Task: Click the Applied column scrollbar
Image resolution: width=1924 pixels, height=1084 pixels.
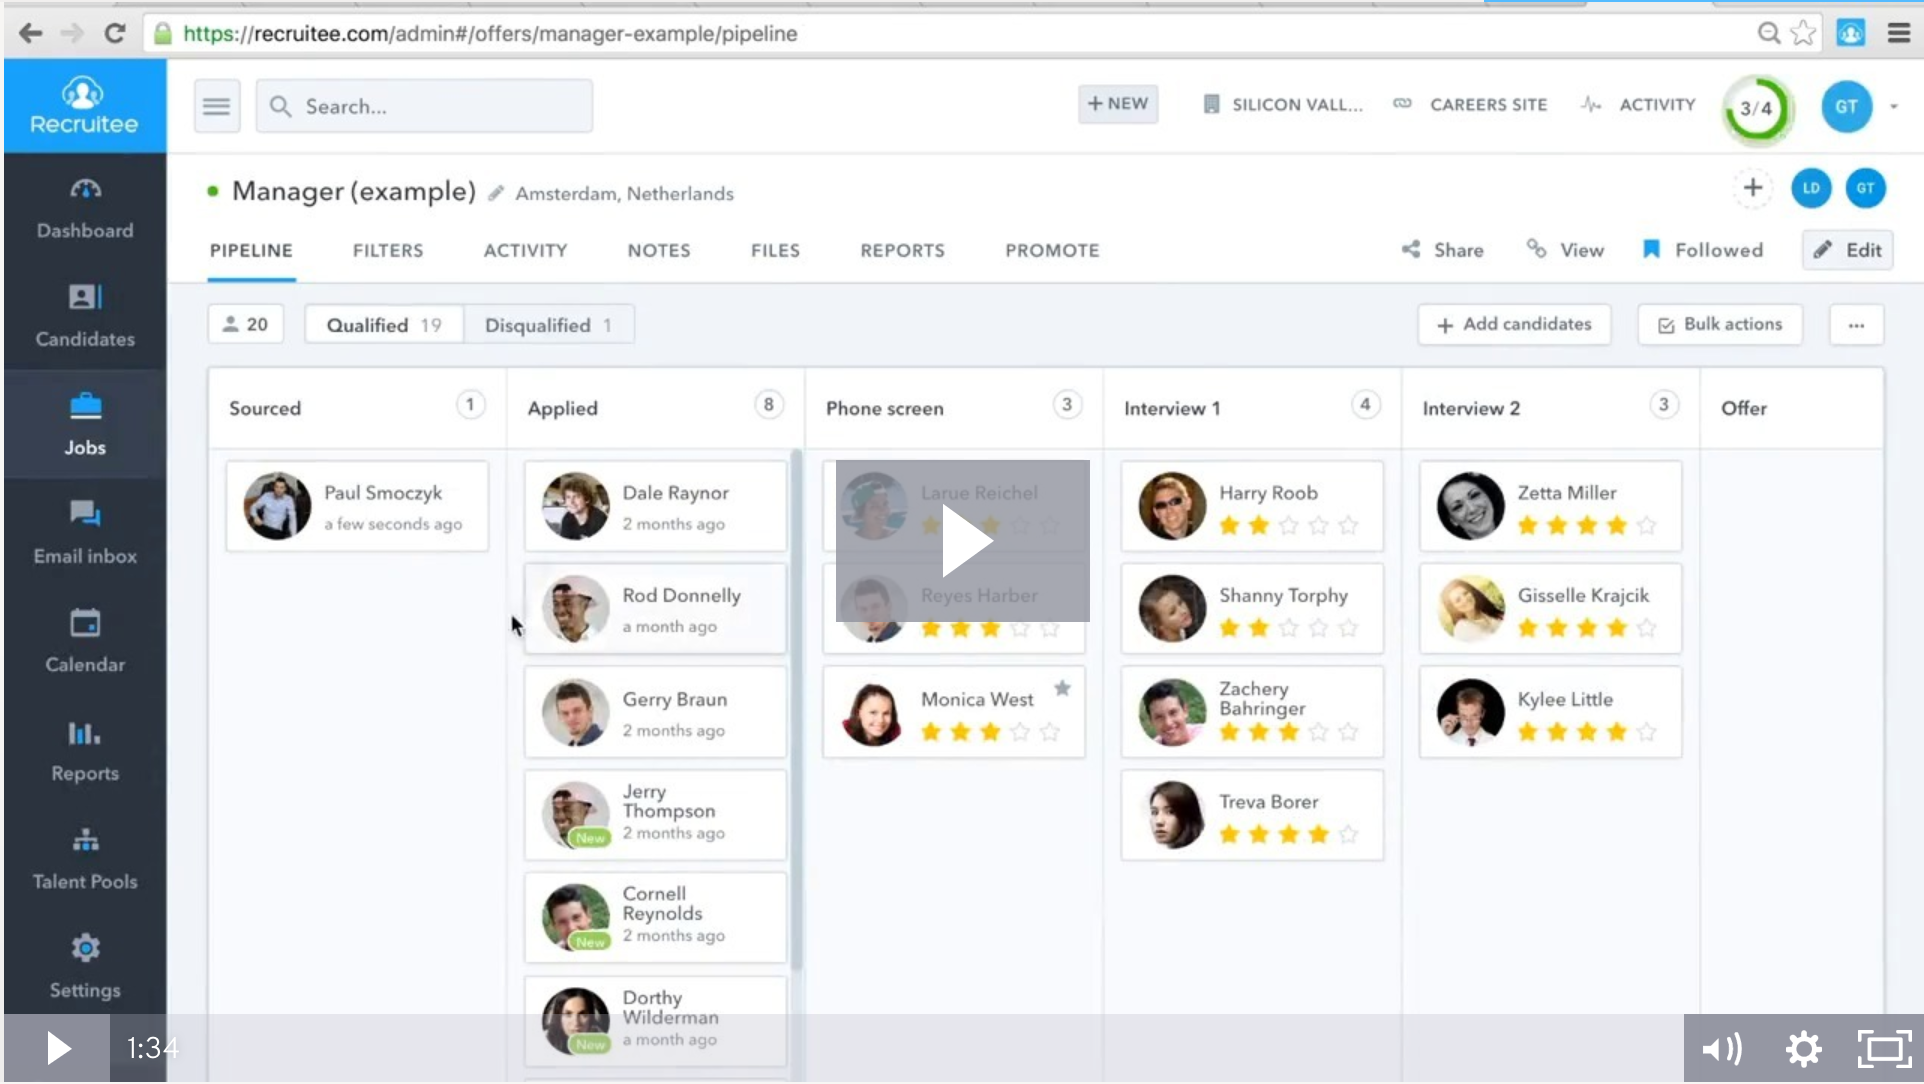Action: [x=796, y=710]
